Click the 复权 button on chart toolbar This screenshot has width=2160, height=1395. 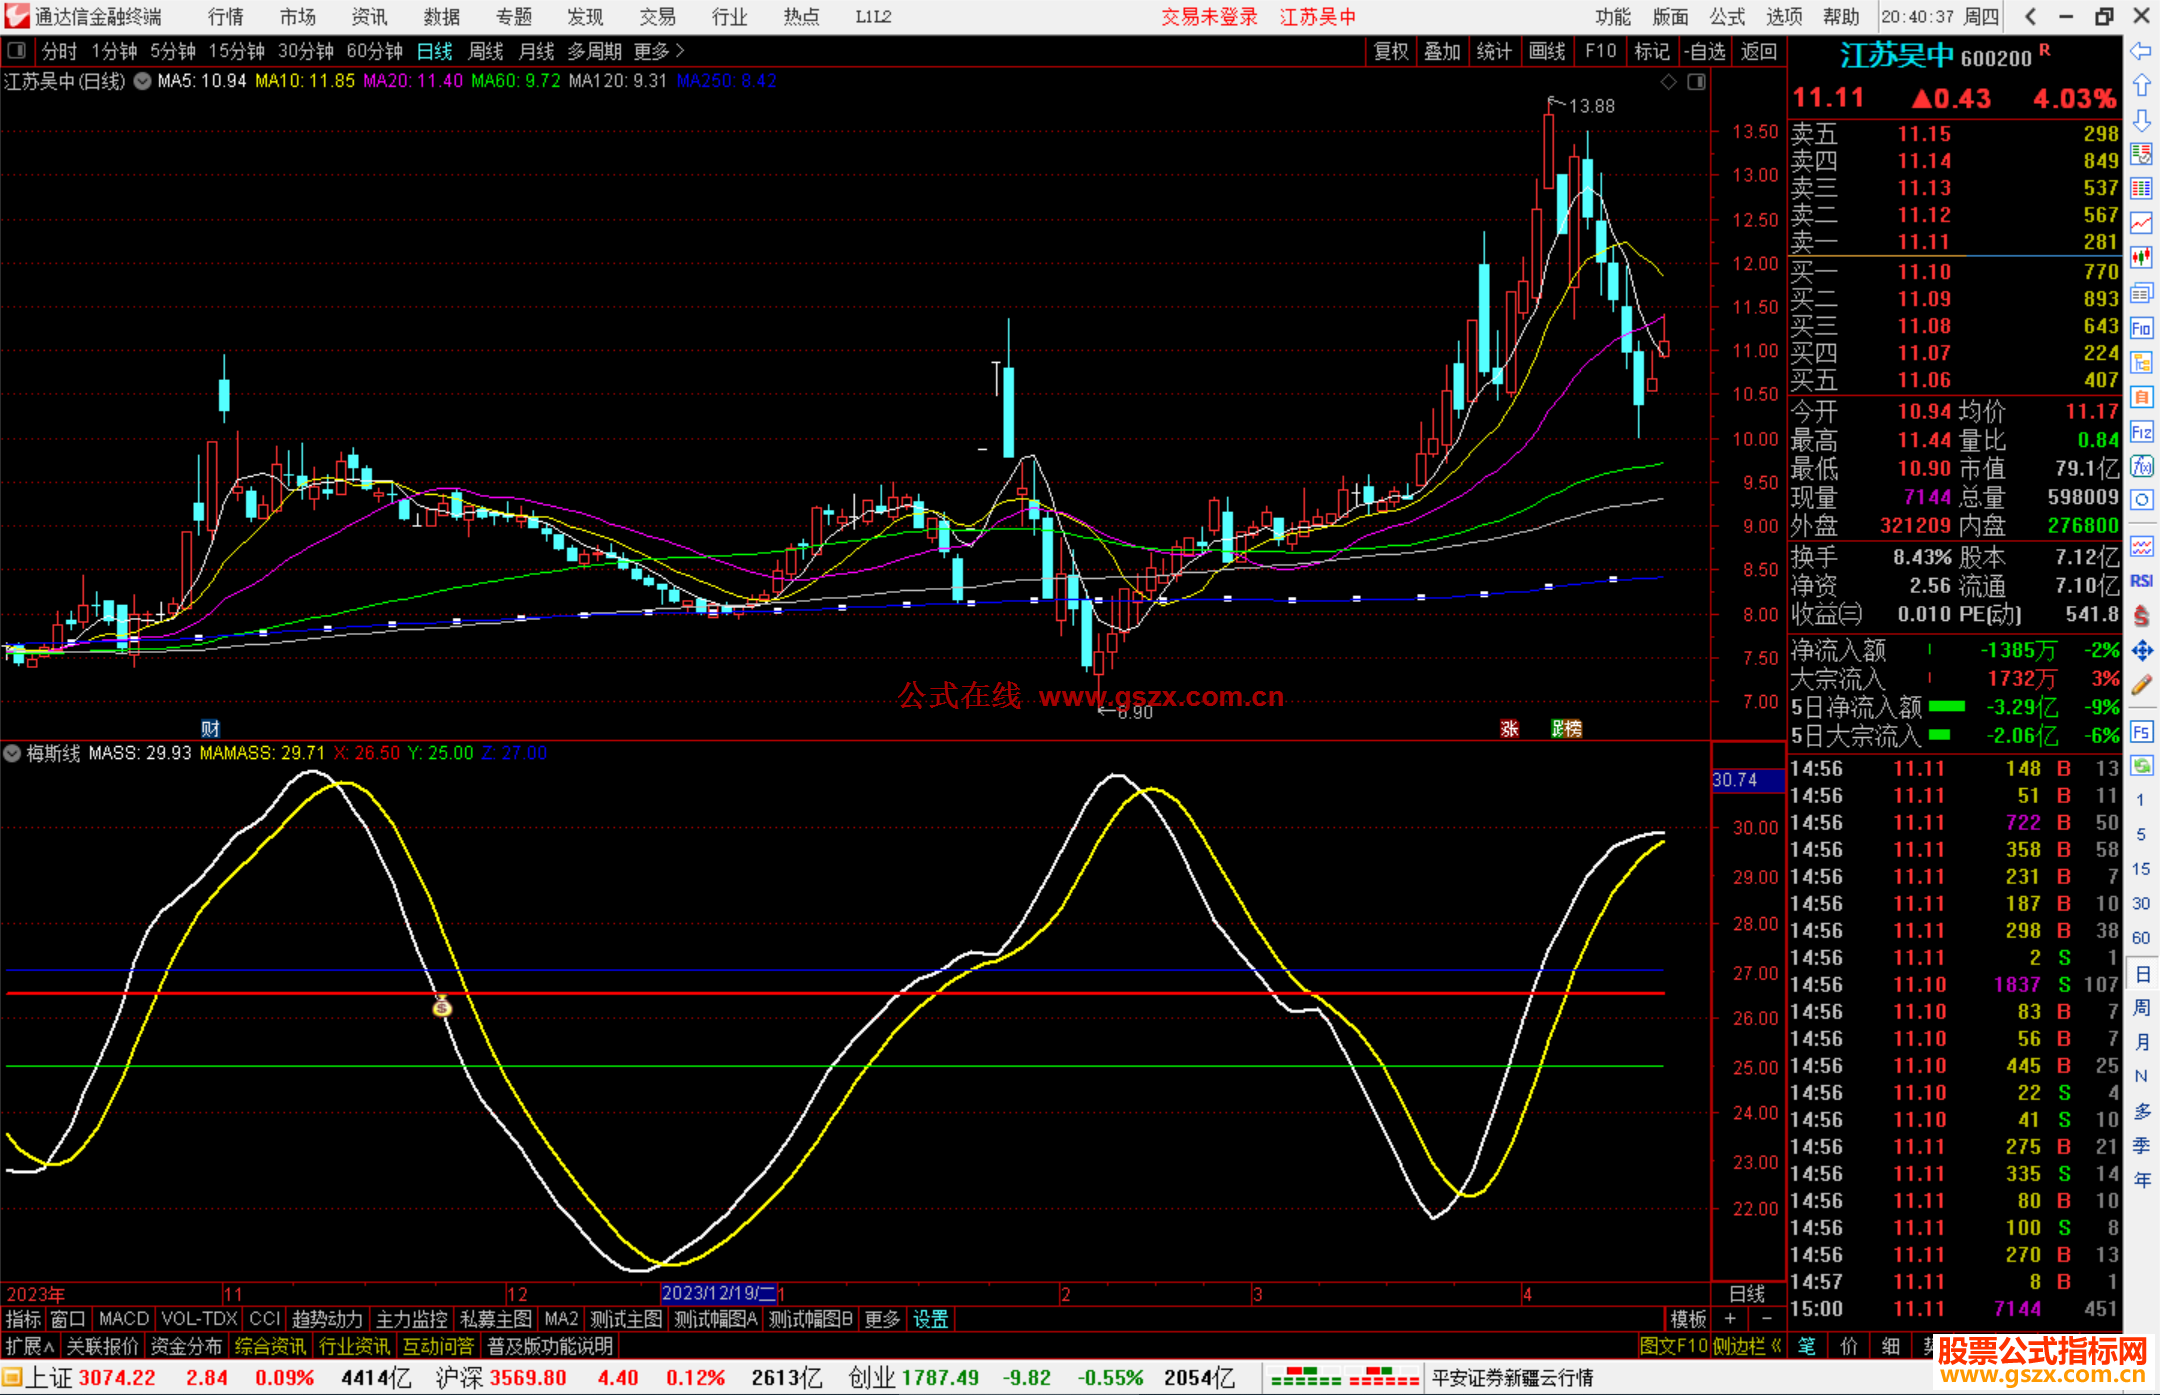click(1391, 51)
